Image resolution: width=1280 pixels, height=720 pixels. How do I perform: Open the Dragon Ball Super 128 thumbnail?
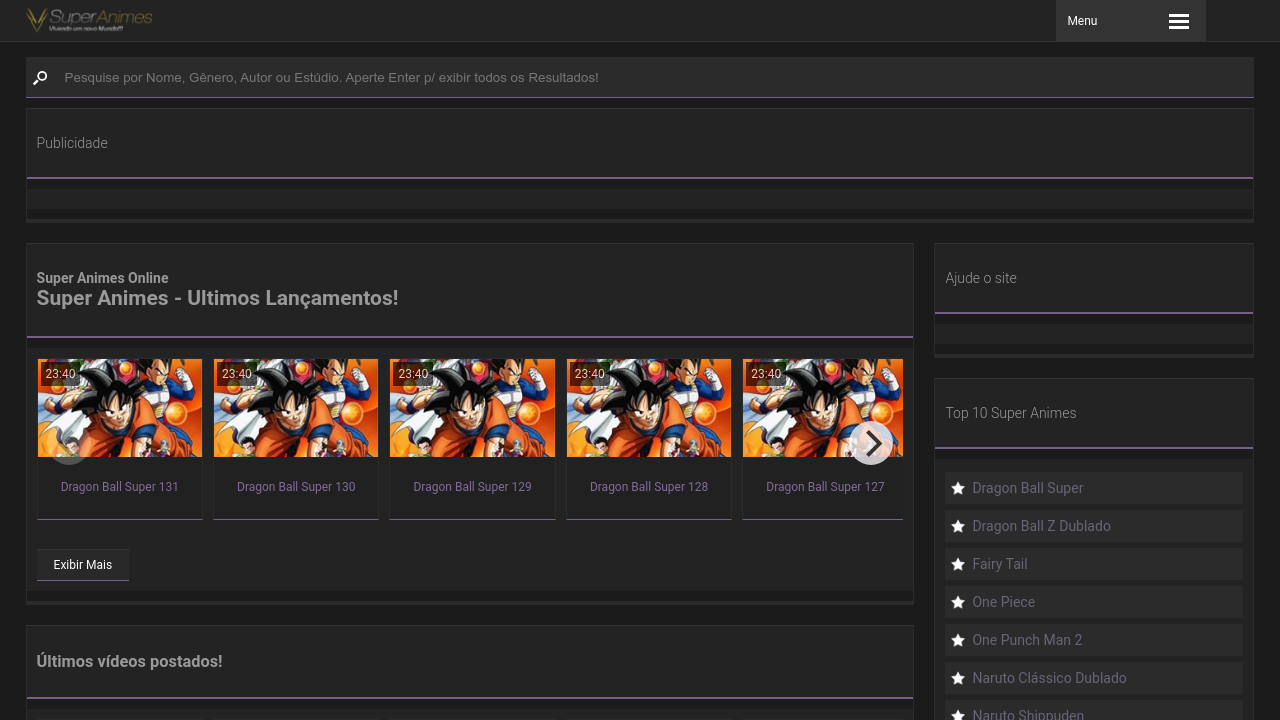click(x=649, y=408)
